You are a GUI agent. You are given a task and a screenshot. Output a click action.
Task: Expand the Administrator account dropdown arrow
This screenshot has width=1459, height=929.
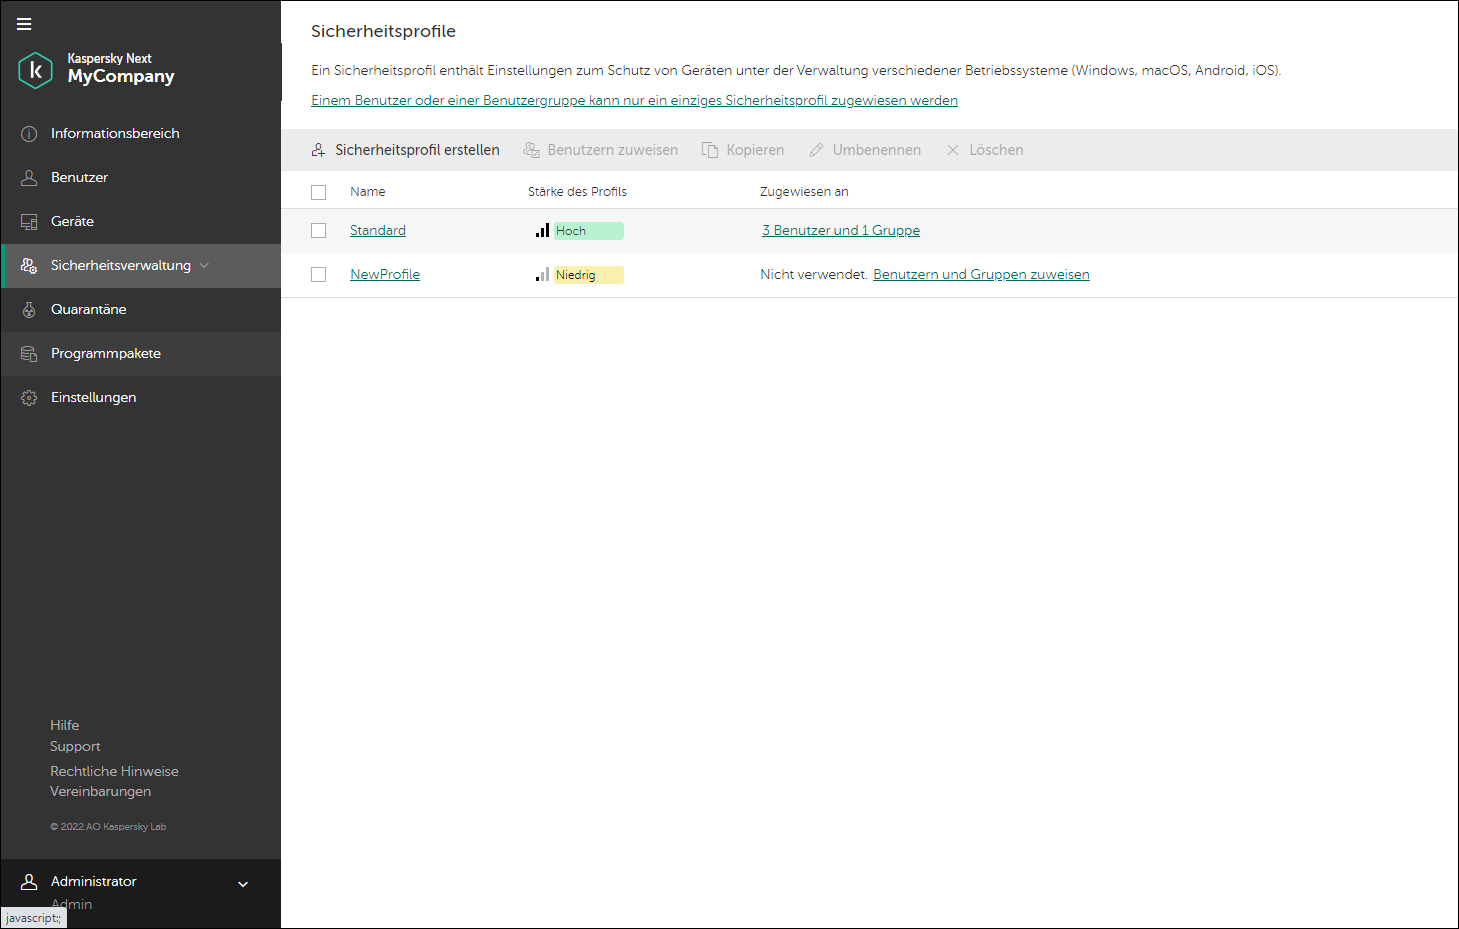coord(243,884)
